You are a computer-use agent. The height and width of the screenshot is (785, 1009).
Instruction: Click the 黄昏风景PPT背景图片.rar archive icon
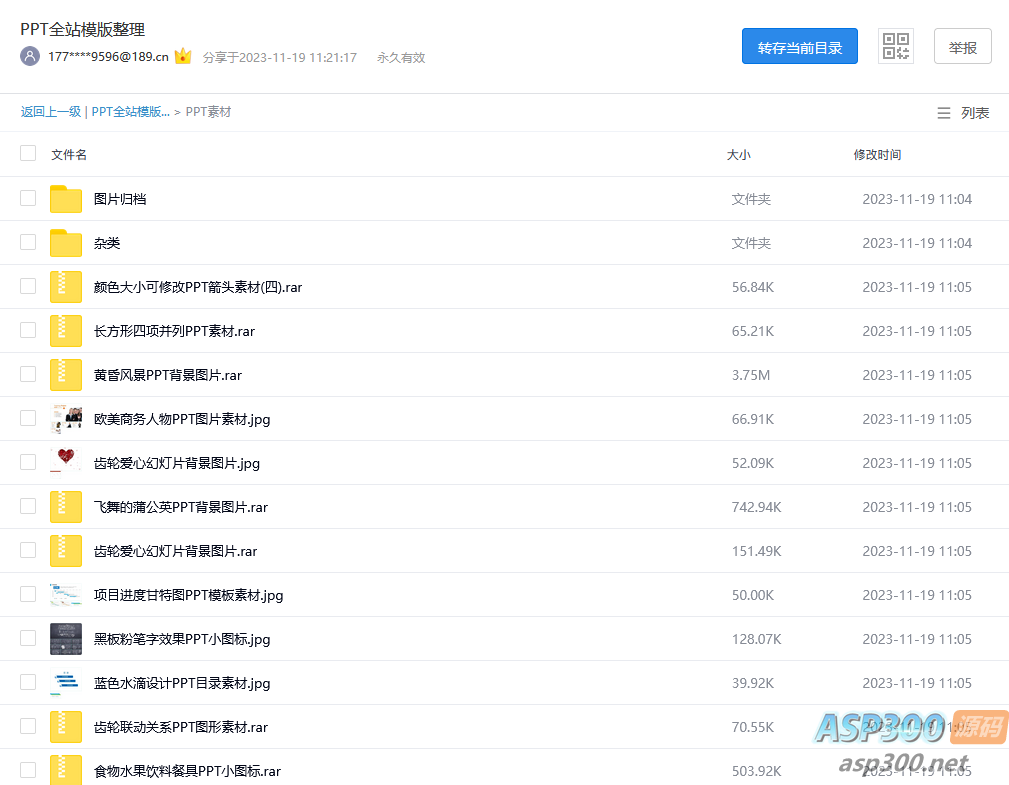click(66, 375)
